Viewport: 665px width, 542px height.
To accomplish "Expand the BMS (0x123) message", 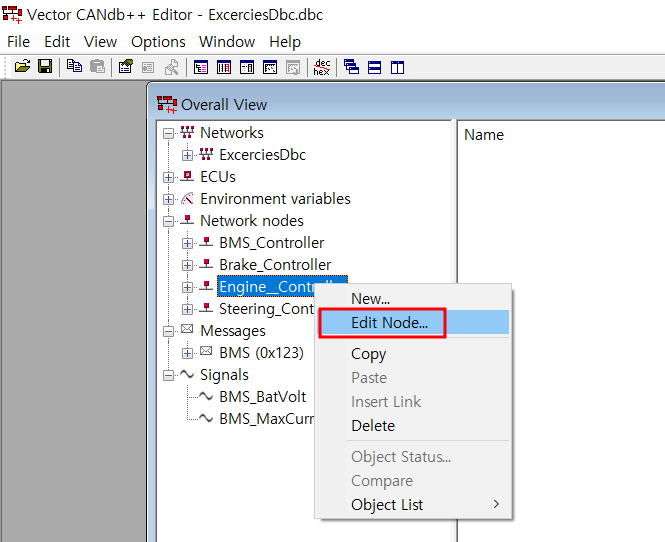I will (x=187, y=353).
